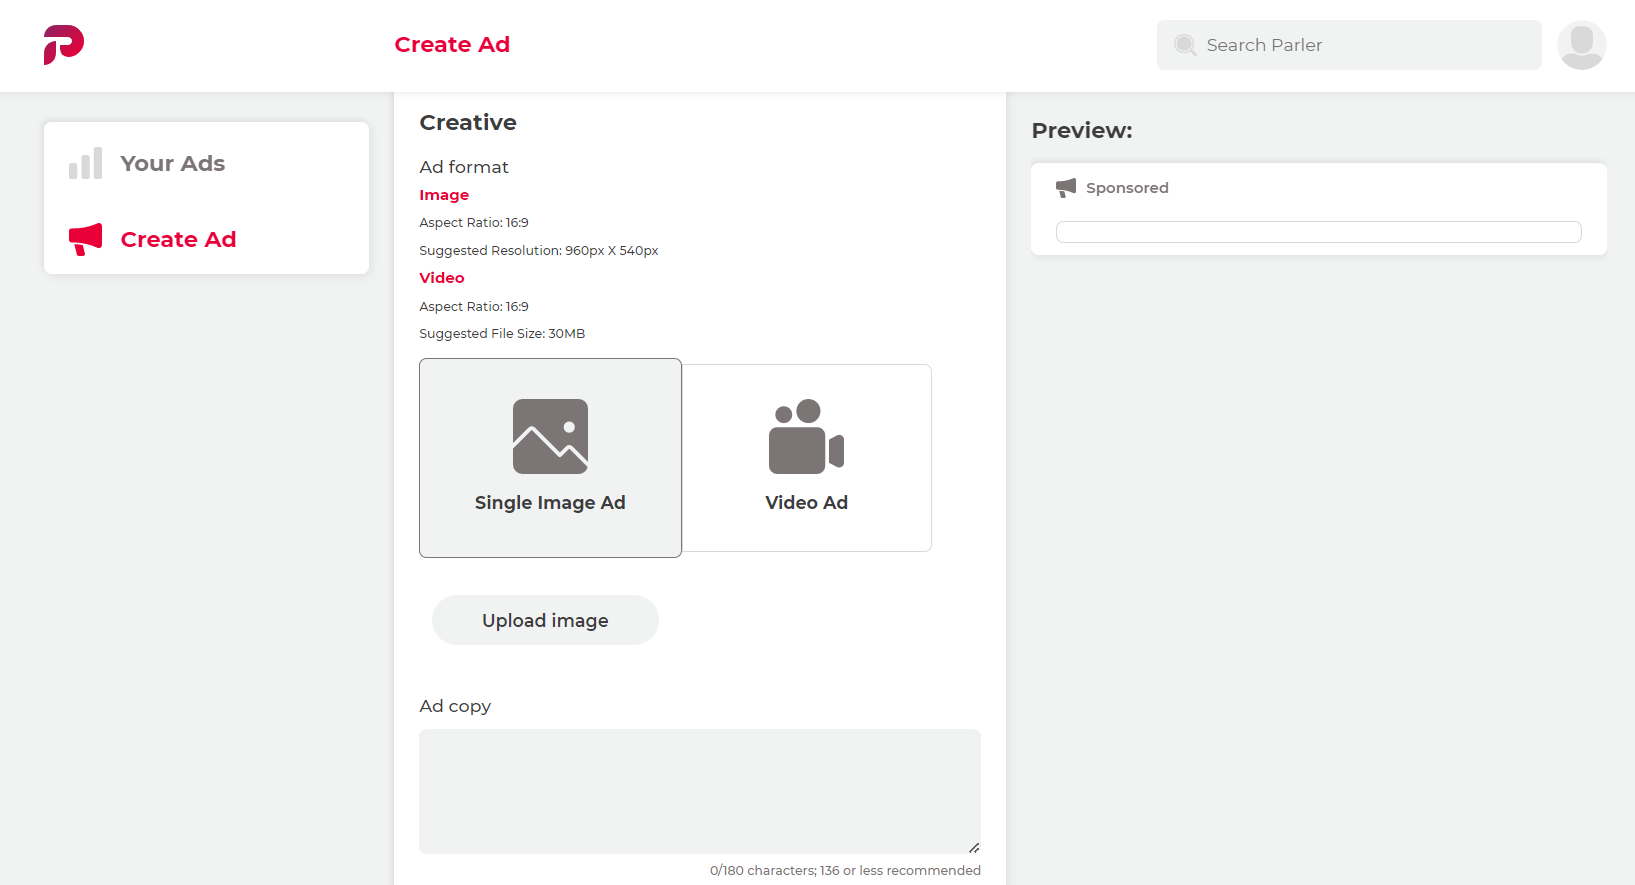The height and width of the screenshot is (885, 1635).
Task: Focus the Search Parler field
Action: (x=1349, y=45)
